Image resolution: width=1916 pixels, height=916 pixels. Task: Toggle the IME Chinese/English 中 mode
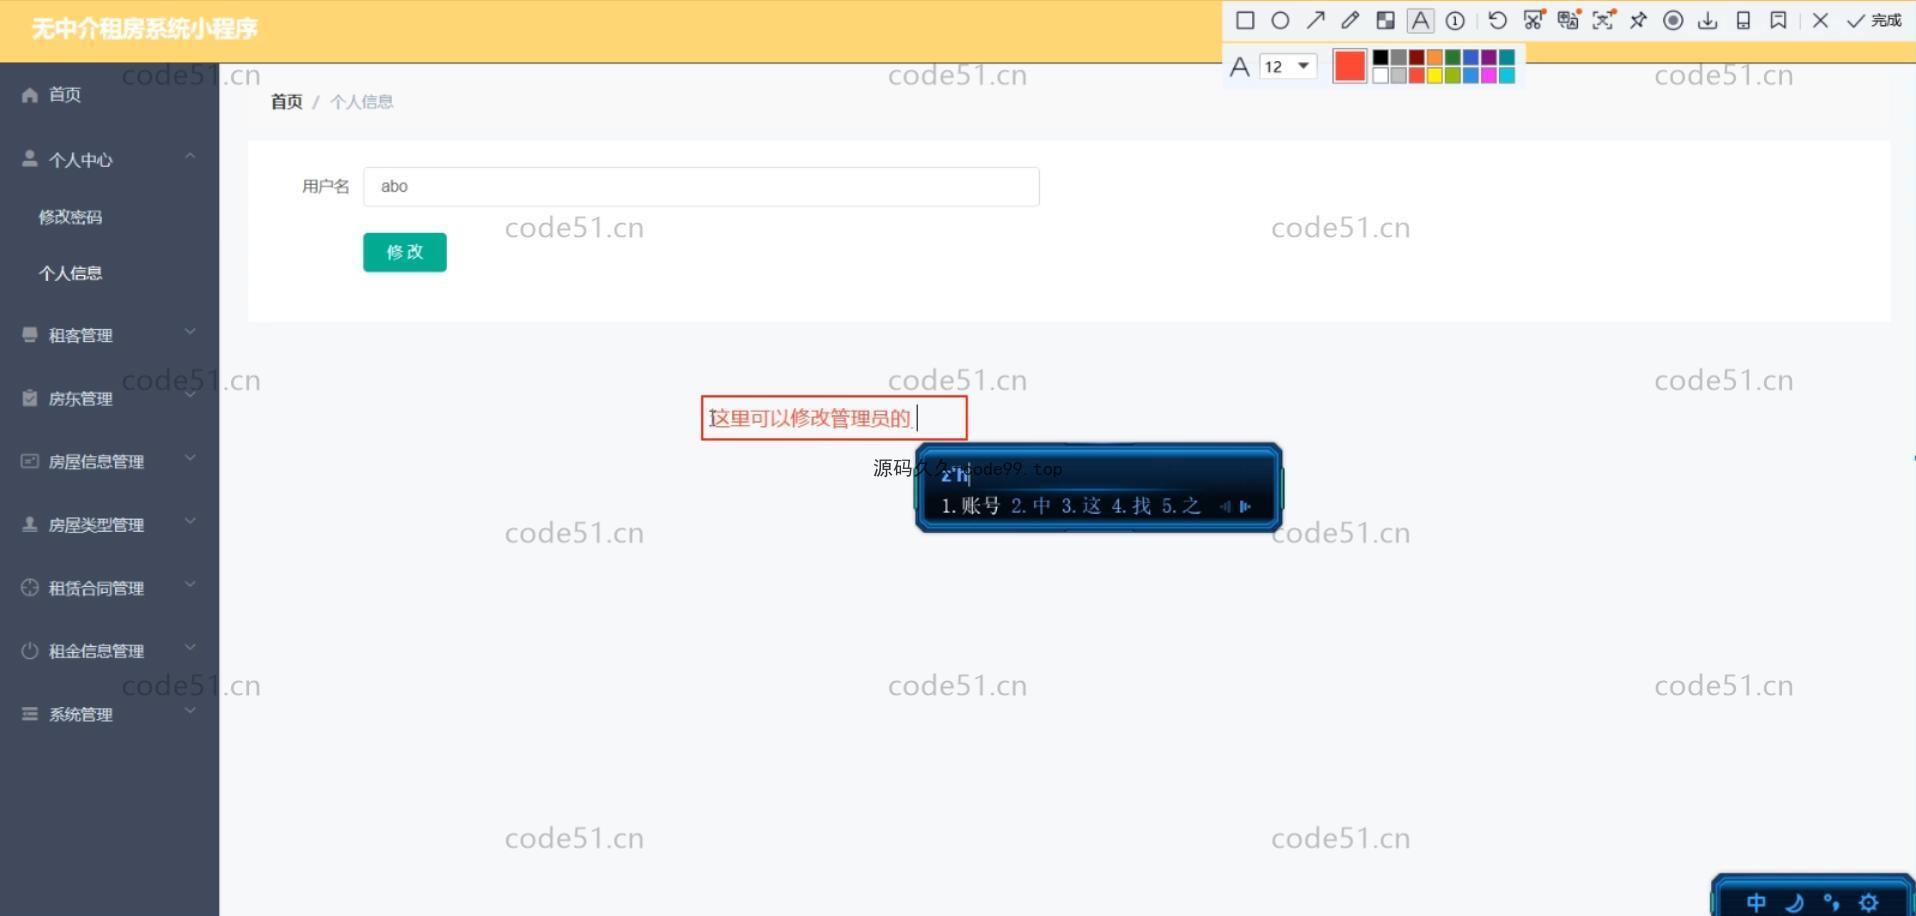(1756, 903)
